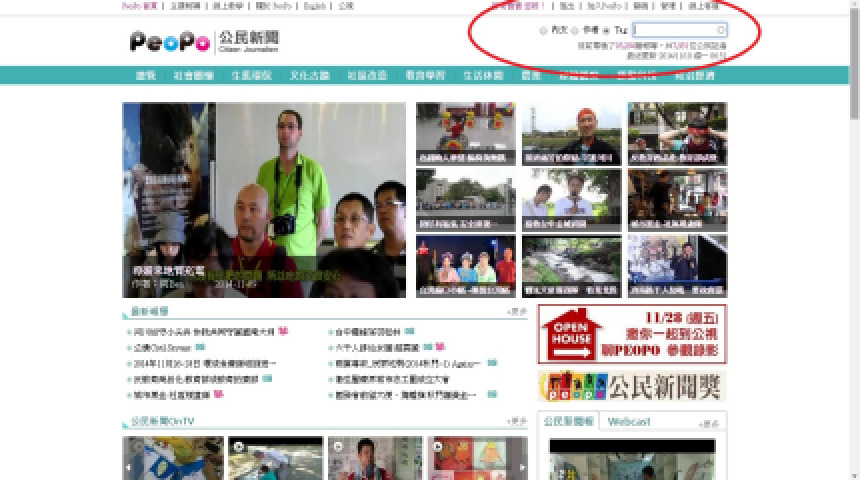Expand more items in the 公民新聞OnTV section
The image size is (860, 480).
click(516, 421)
